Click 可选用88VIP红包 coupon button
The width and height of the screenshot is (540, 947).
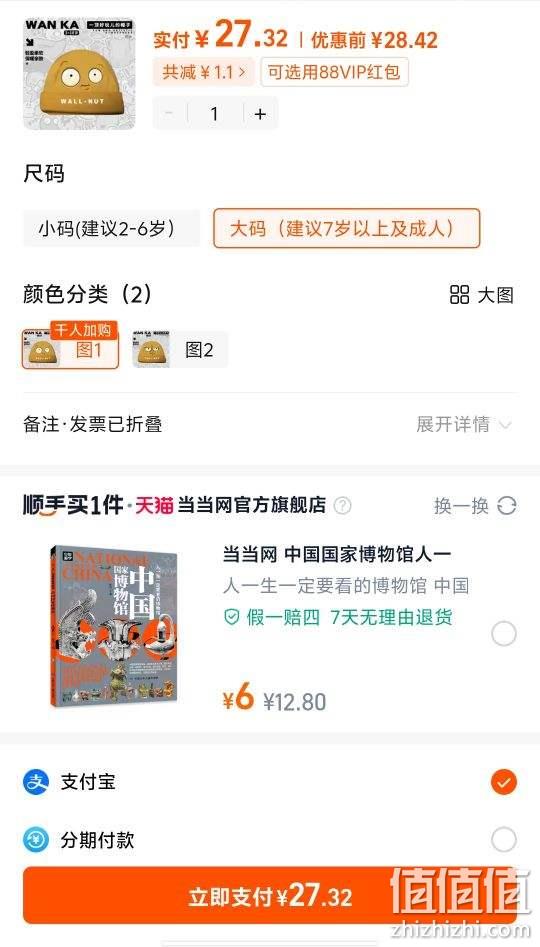pyautogui.click(x=335, y=72)
